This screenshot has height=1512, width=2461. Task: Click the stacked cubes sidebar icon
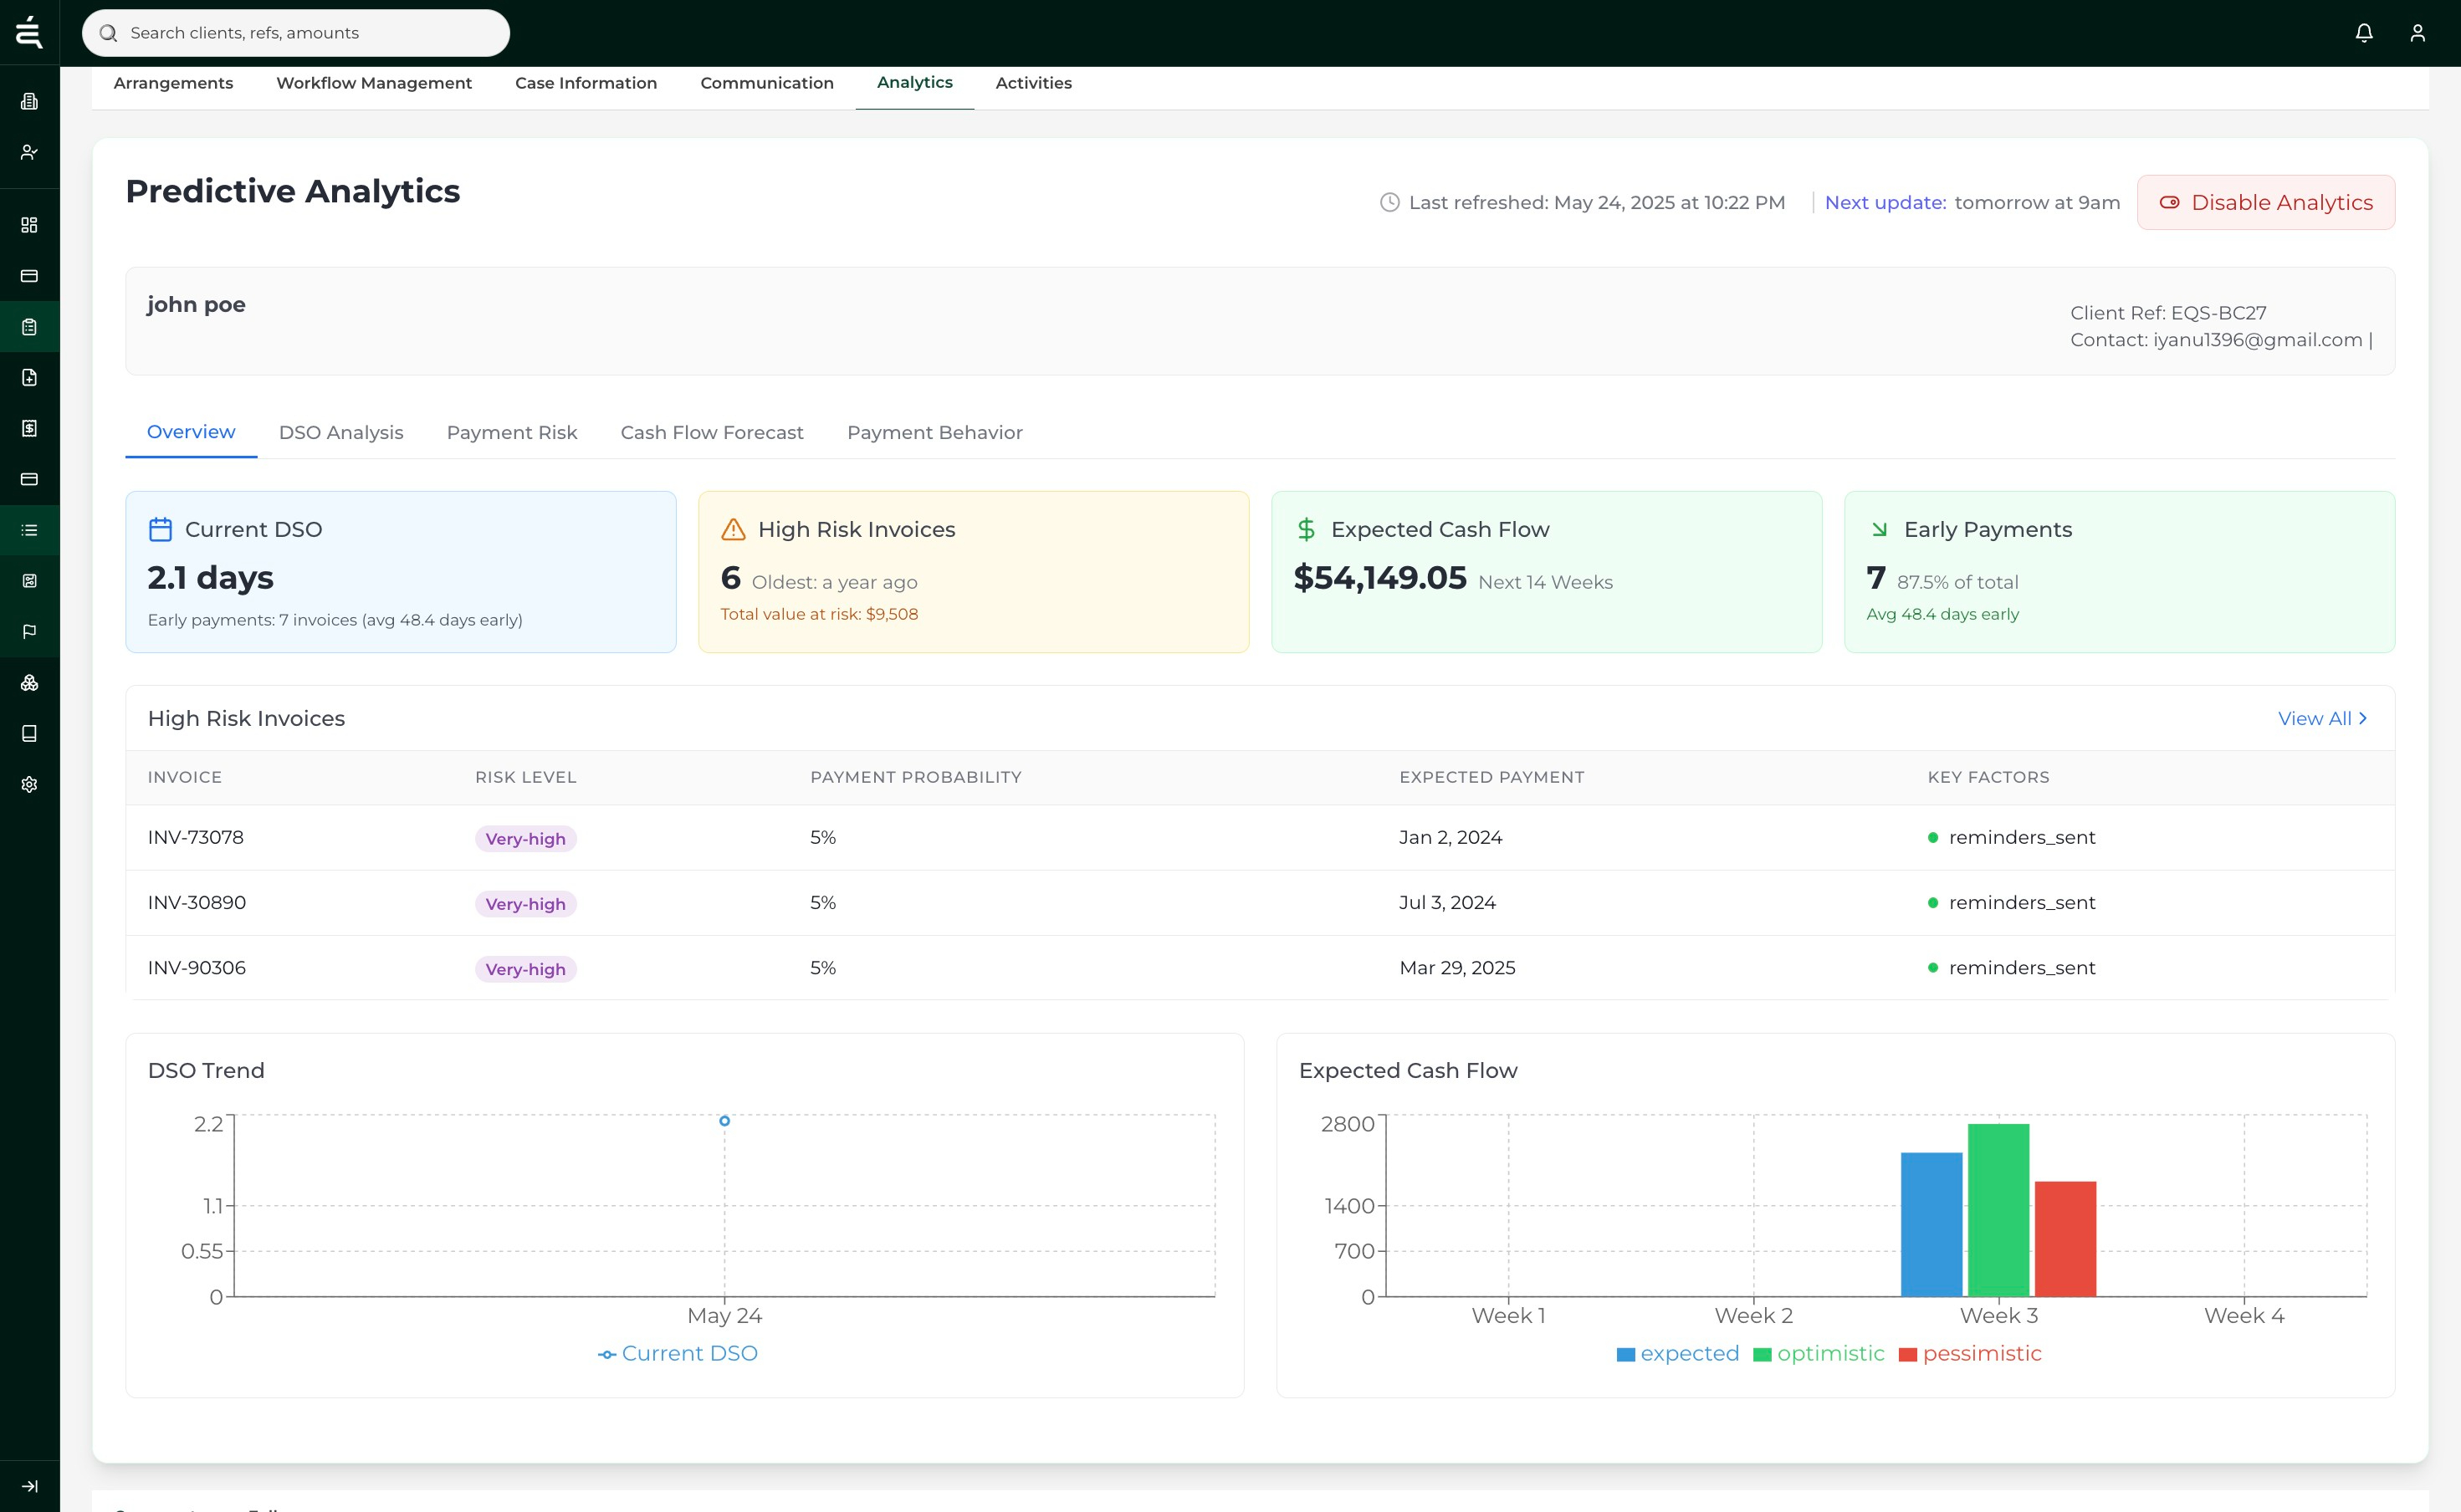(29, 683)
